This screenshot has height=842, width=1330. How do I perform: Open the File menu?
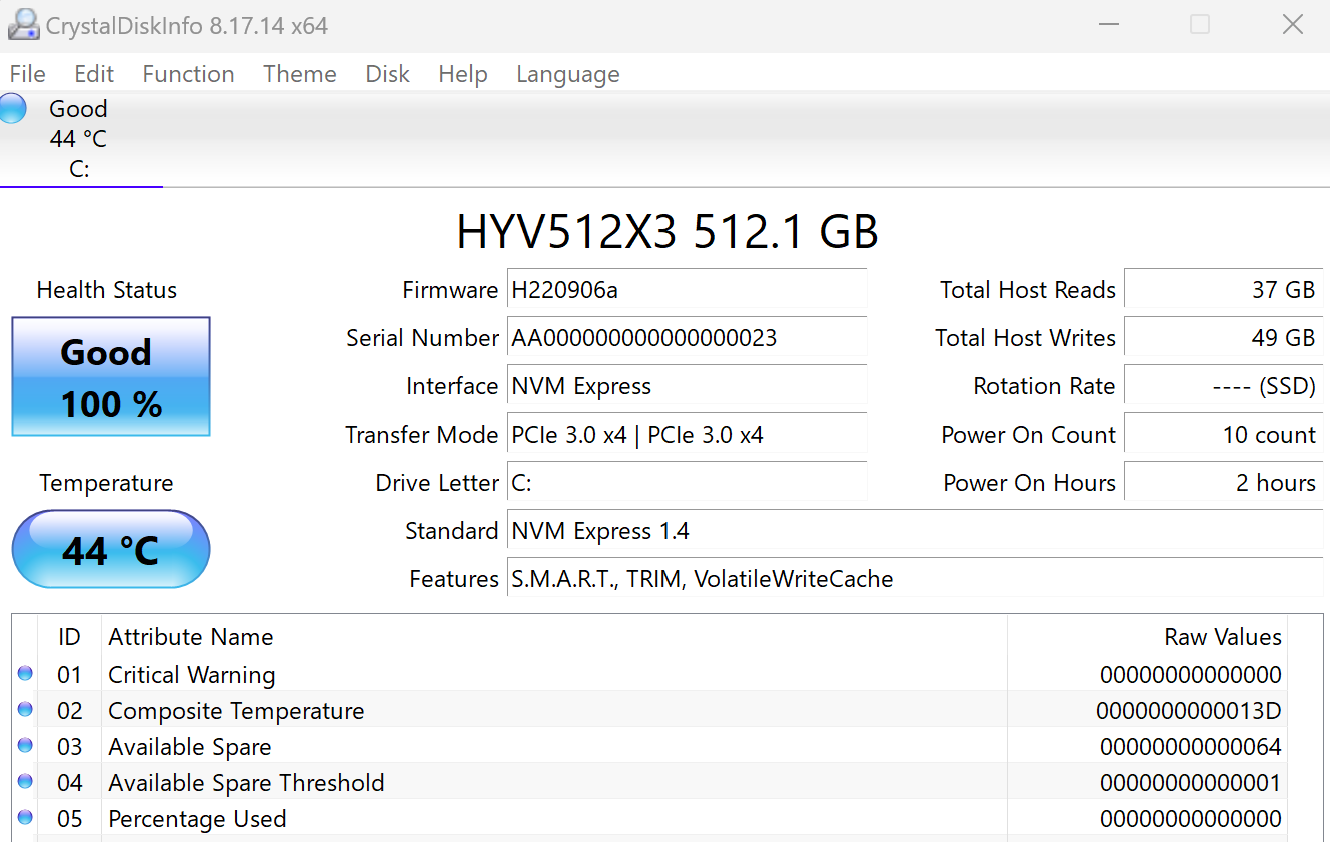pos(28,74)
